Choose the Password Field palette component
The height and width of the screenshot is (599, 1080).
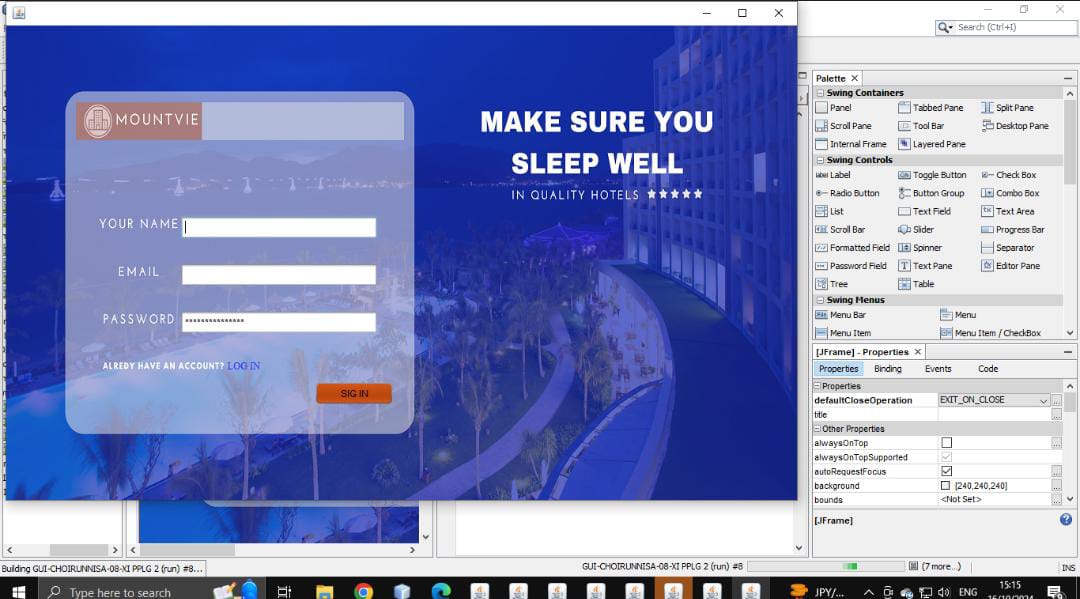coord(850,266)
